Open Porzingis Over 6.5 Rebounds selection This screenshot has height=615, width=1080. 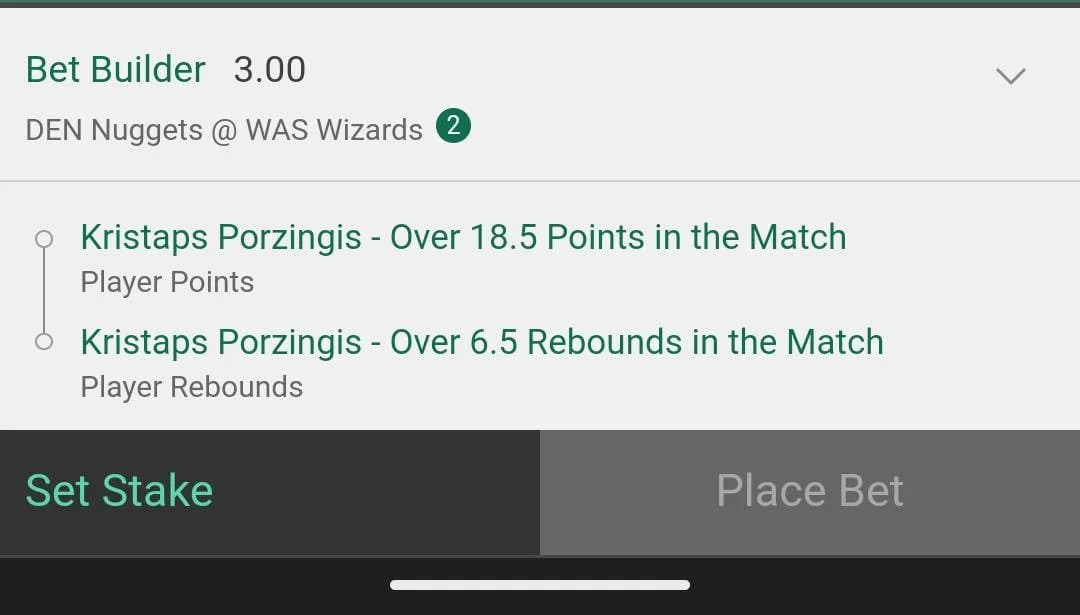[x=482, y=342]
